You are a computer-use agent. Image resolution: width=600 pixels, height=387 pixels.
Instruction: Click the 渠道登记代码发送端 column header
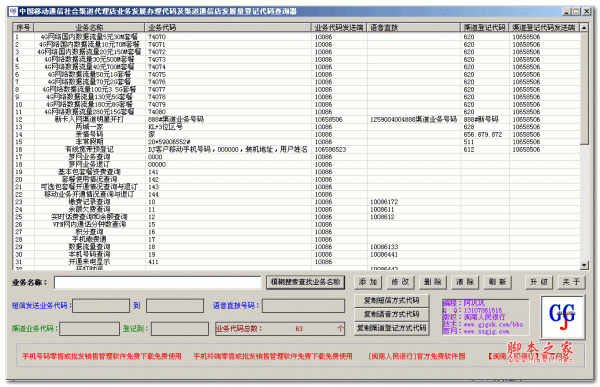coord(545,28)
